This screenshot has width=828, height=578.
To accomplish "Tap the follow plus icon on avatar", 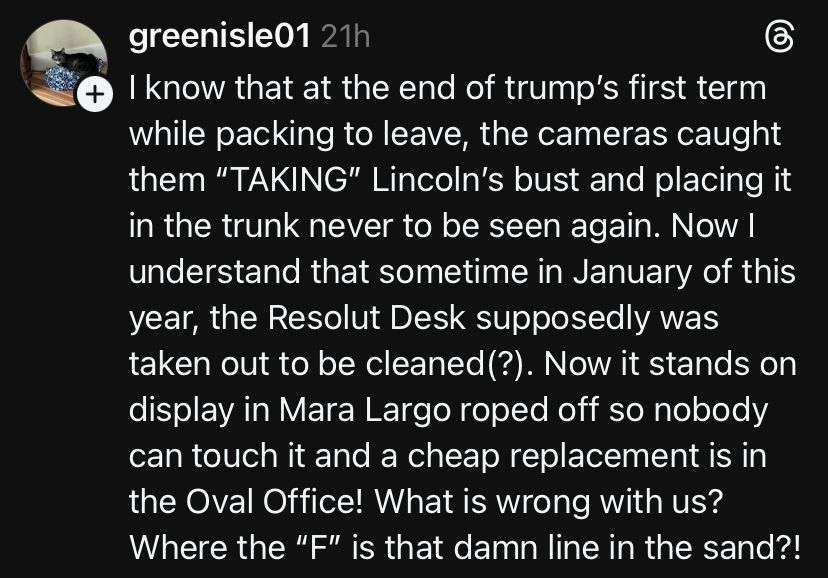I will [x=95, y=94].
